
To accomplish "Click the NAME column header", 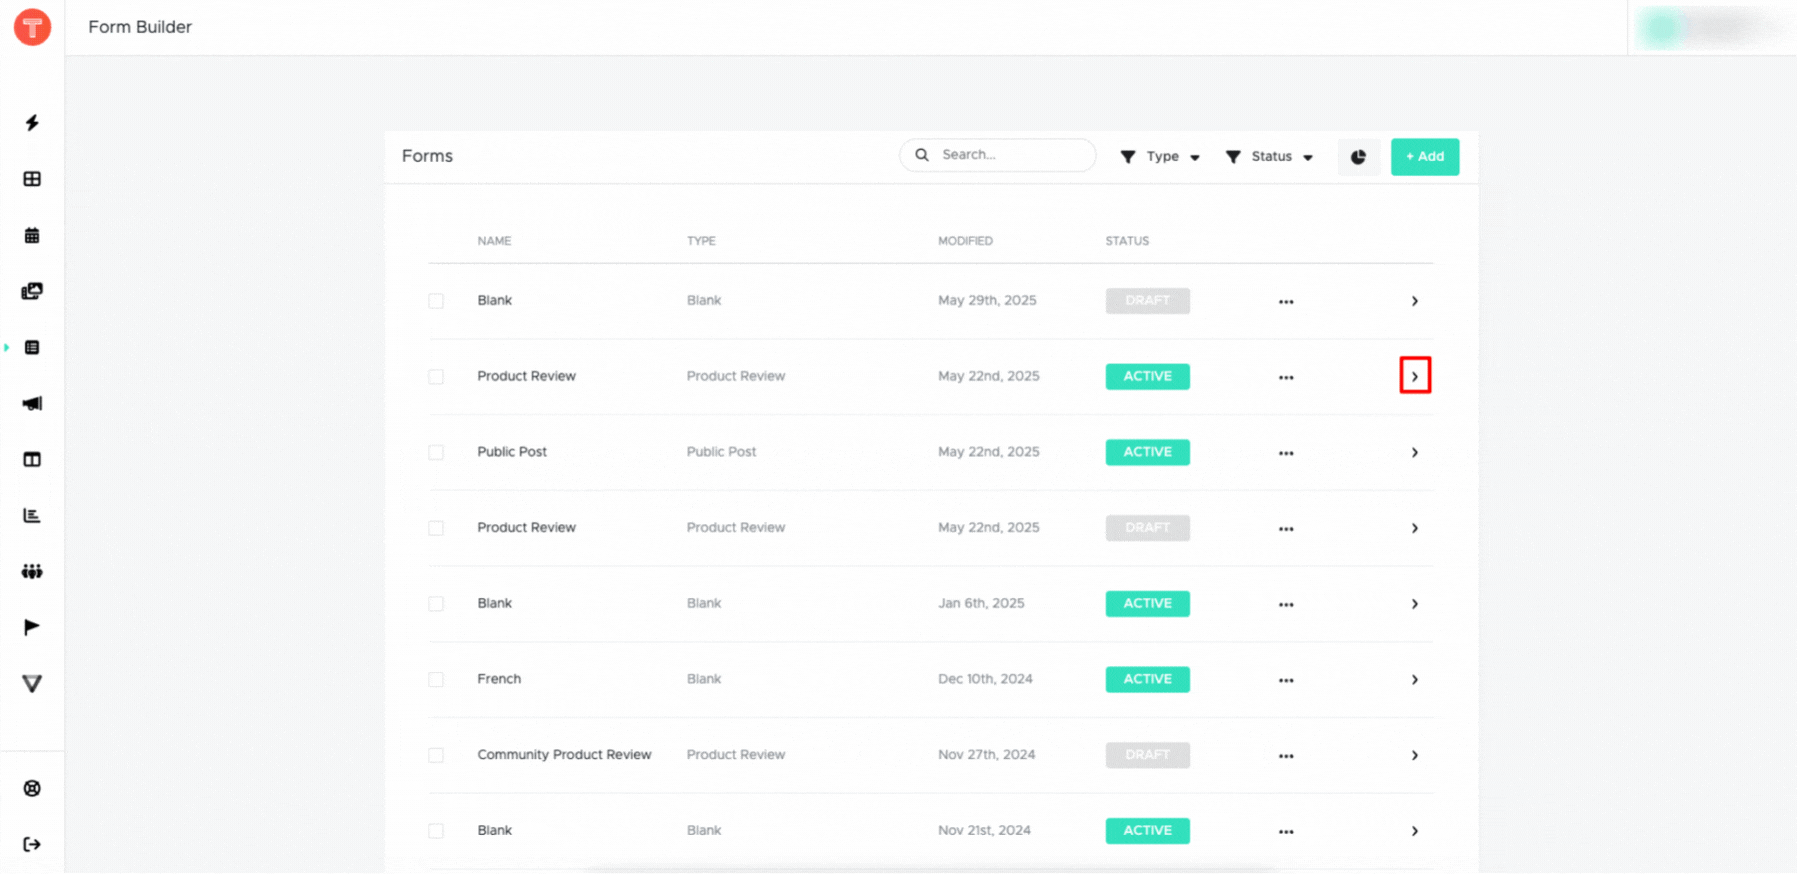I will click(494, 241).
